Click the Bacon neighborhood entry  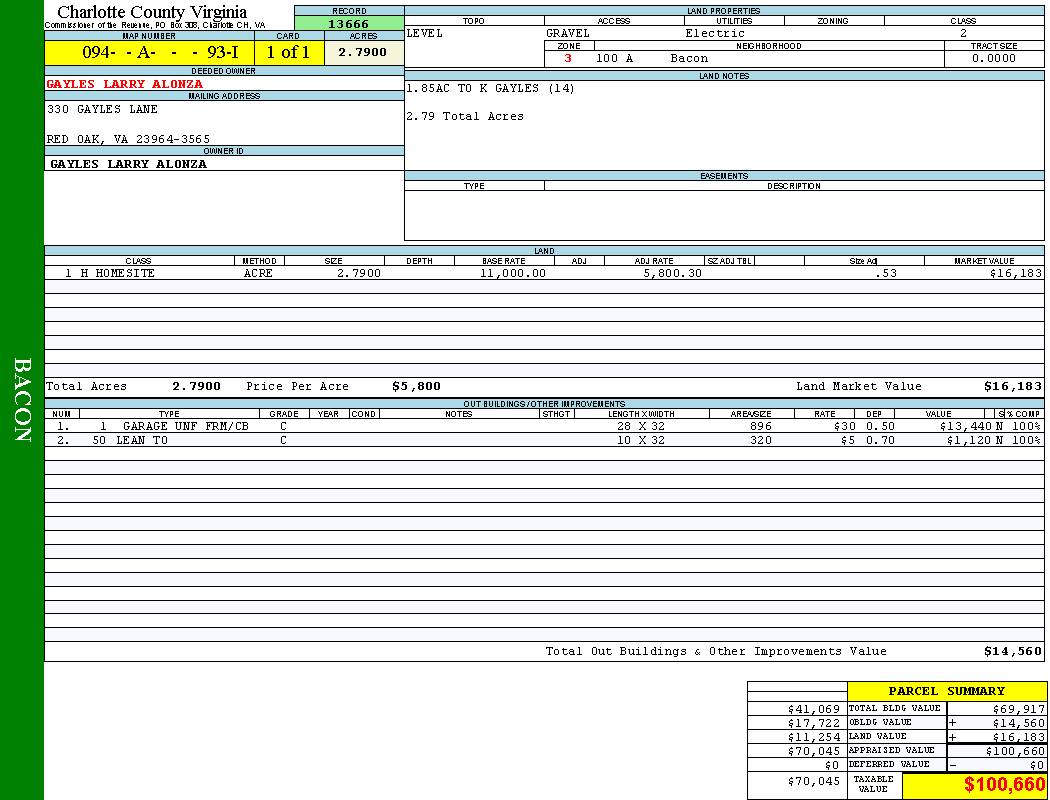[689, 58]
